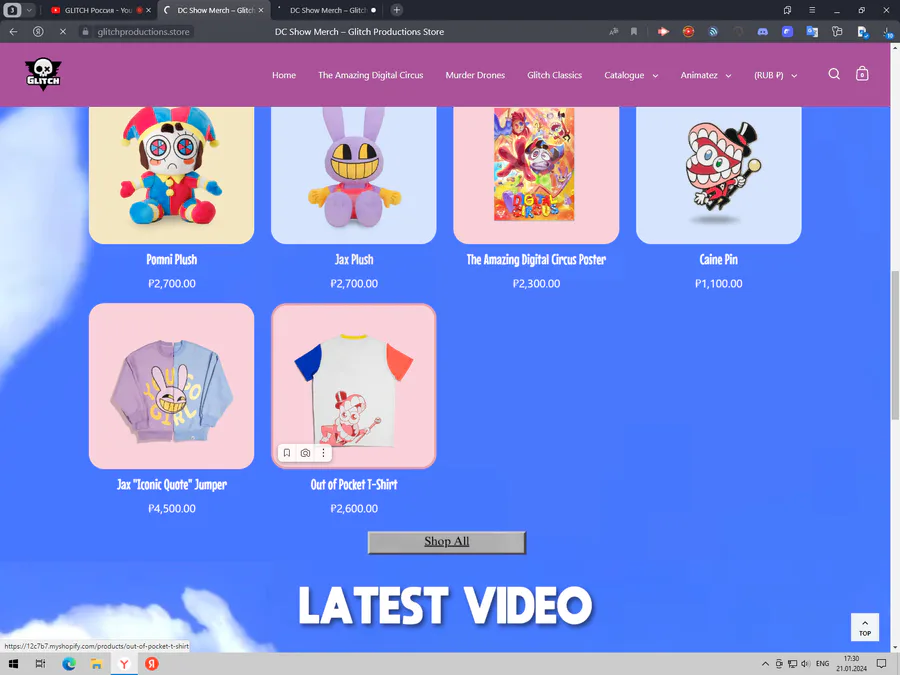The image size is (900, 675).
Task: Open Windows Start menu
Action: pyautogui.click(x=13, y=664)
